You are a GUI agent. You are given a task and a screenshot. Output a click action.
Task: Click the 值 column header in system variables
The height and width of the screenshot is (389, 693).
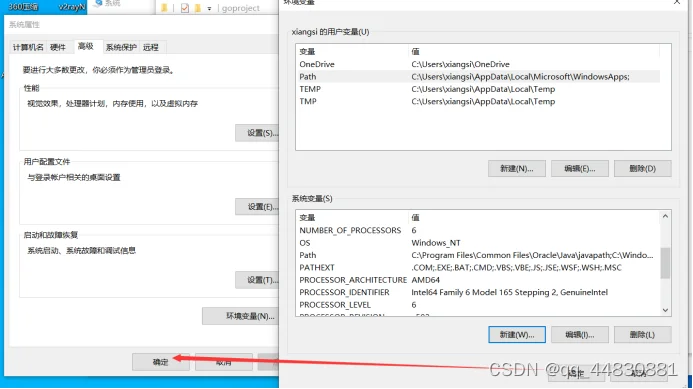(534, 217)
